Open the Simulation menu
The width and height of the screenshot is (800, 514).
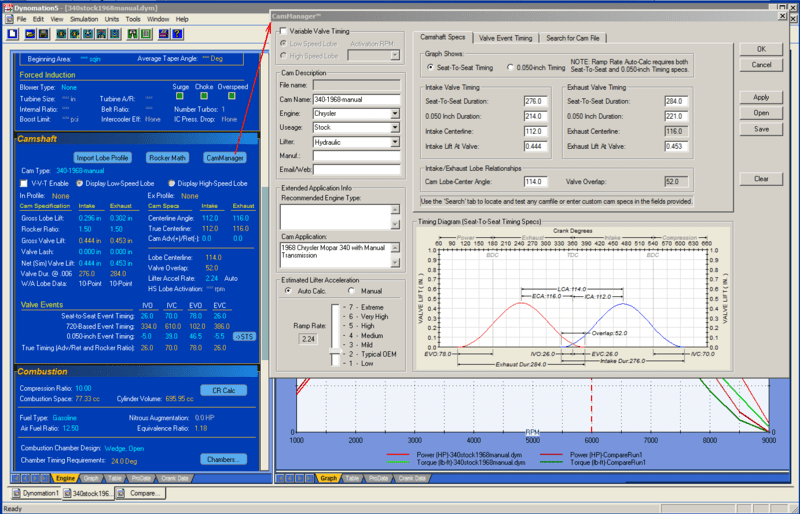point(84,19)
